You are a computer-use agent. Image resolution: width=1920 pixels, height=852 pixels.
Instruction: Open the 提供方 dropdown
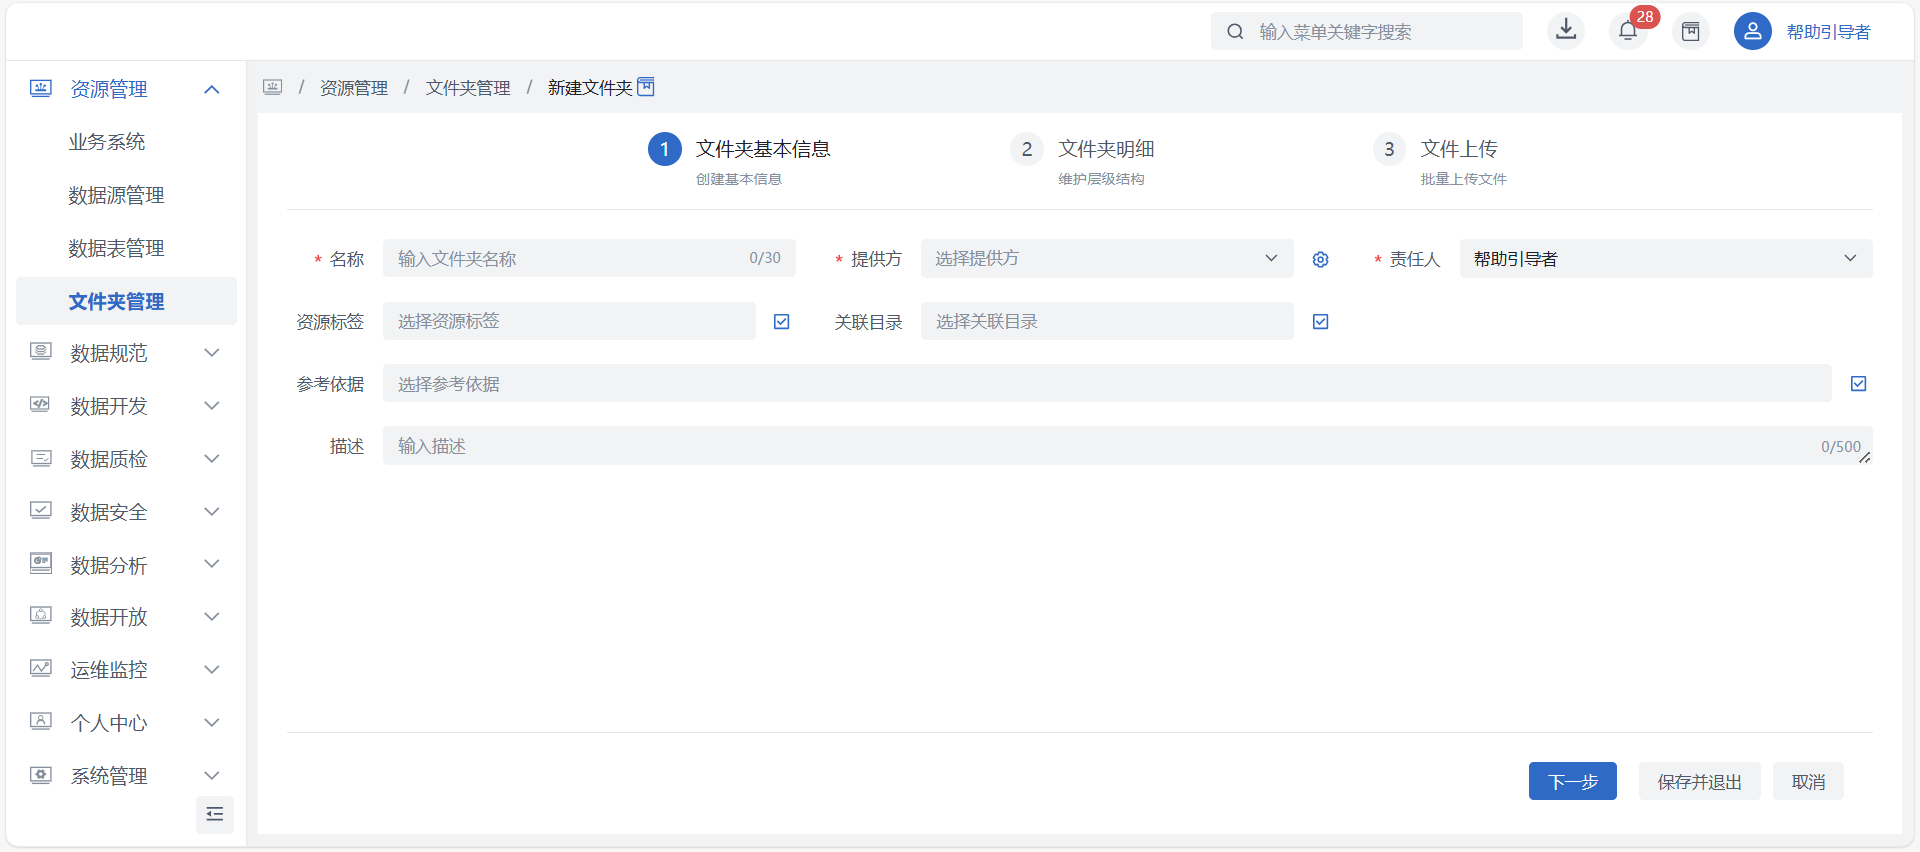pos(1107,258)
